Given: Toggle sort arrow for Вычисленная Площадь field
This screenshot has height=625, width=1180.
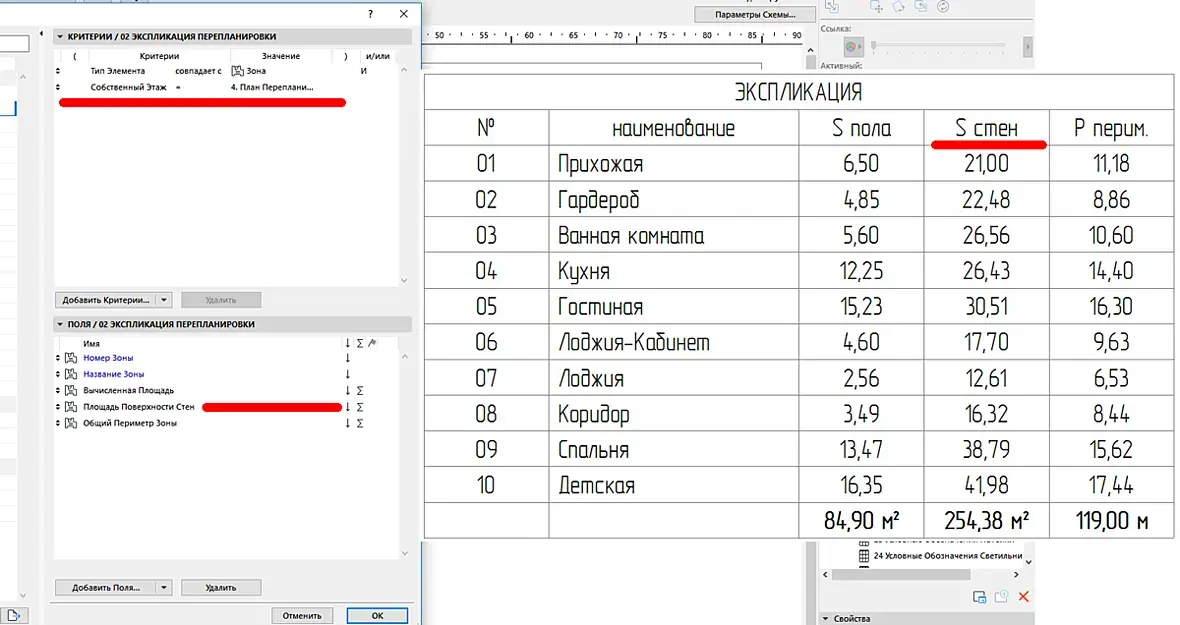Looking at the screenshot, I should (x=348, y=390).
